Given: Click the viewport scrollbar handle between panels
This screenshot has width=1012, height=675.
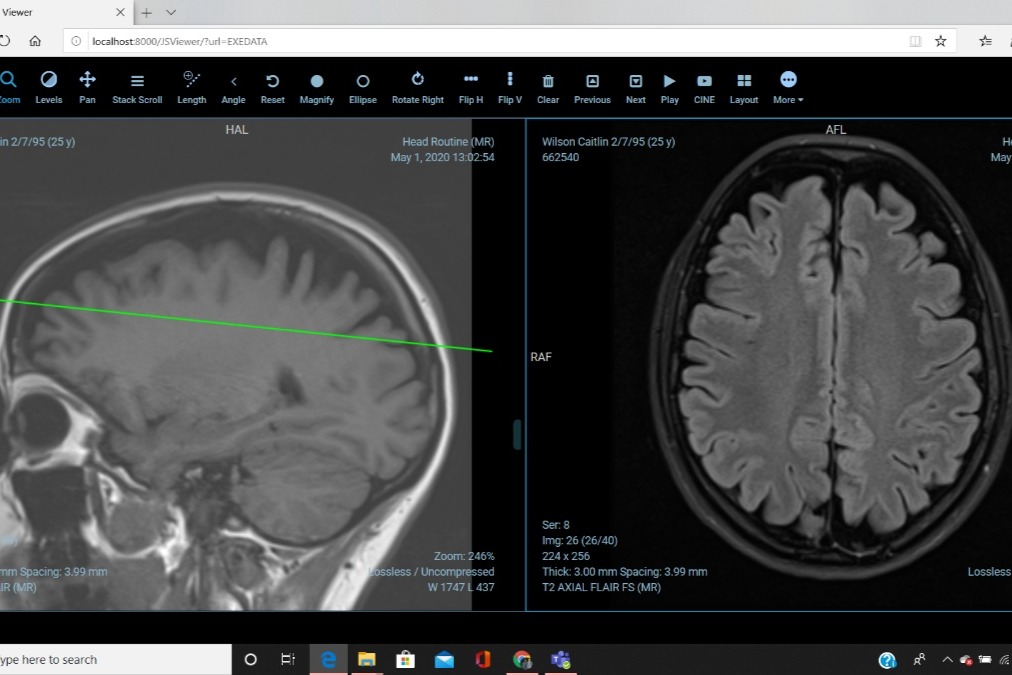Looking at the screenshot, I should click(x=517, y=434).
